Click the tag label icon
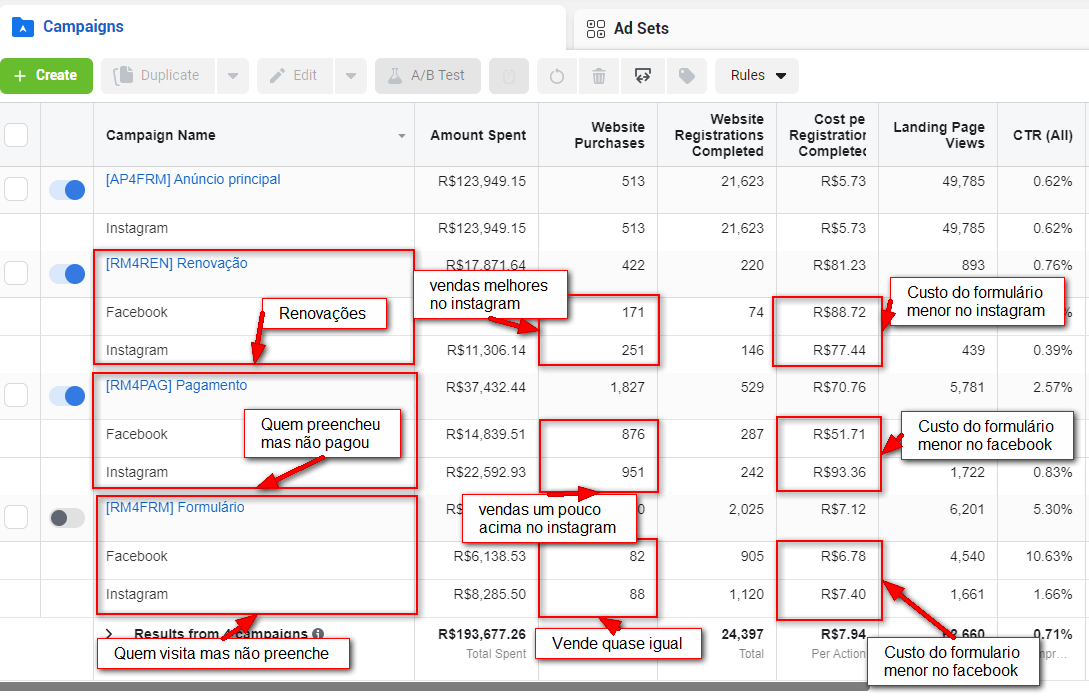1089x696 pixels. (686, 76)
